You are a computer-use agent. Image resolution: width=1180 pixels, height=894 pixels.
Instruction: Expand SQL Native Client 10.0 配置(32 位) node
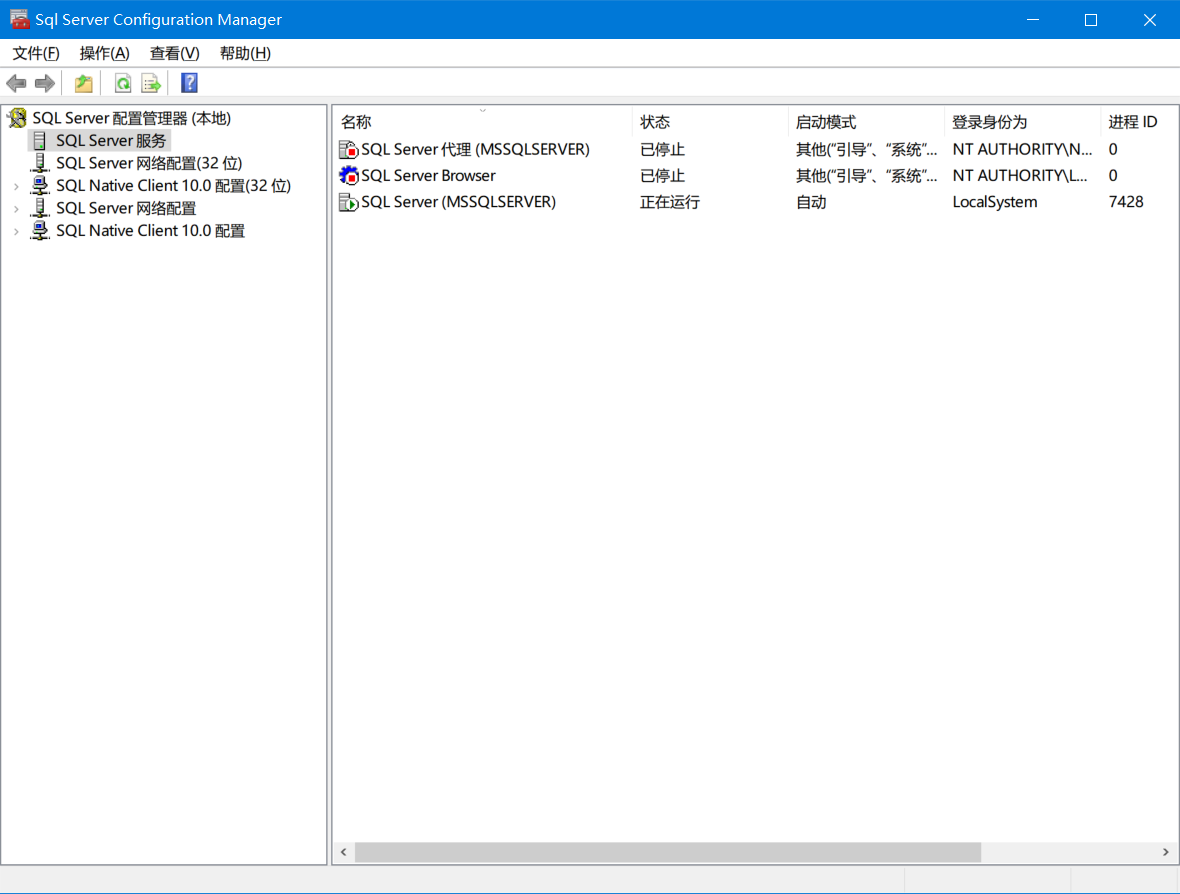(16, 186)
